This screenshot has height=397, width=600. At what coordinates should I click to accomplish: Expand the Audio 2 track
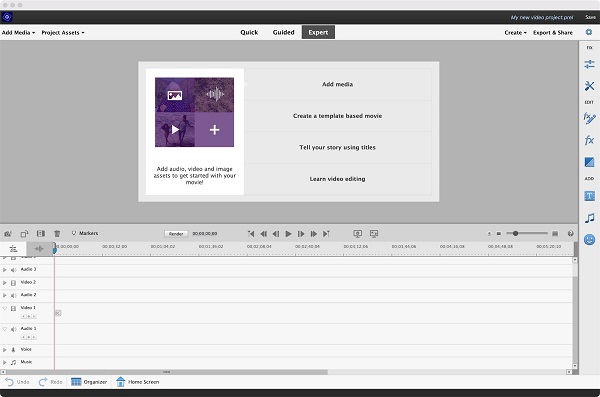[x=5, y=296]
